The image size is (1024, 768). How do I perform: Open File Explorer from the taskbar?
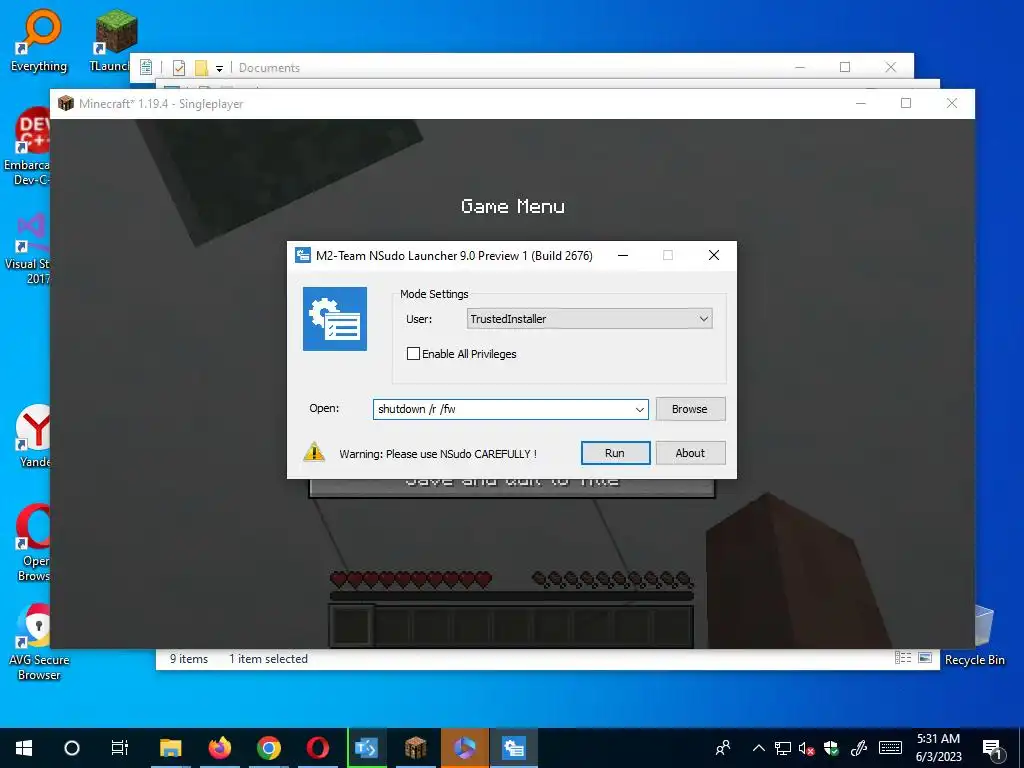click(170, 748)
